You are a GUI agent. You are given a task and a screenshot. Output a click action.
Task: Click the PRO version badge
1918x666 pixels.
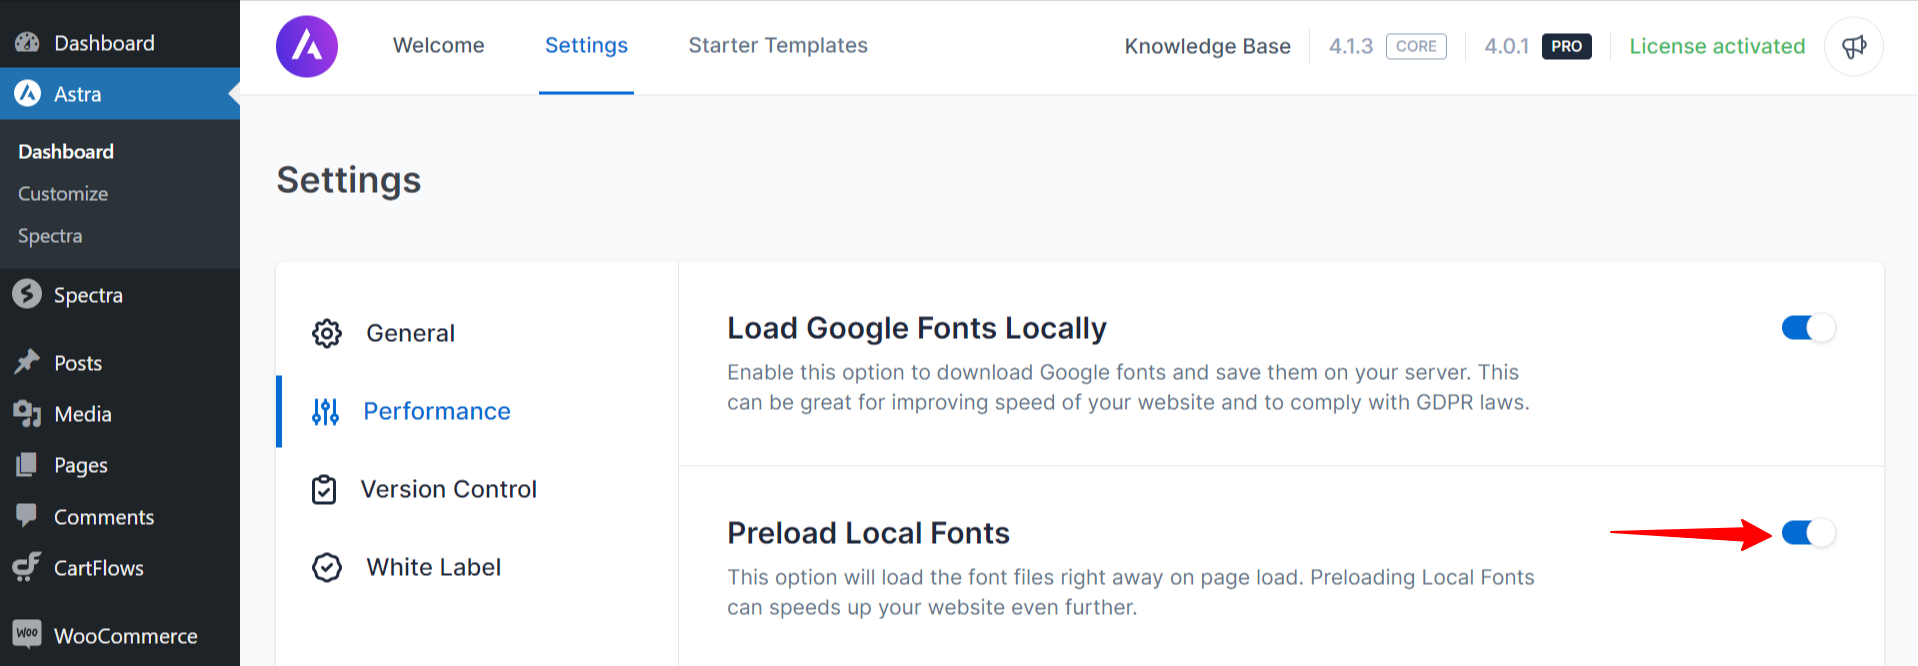[x=1566, y=47]
